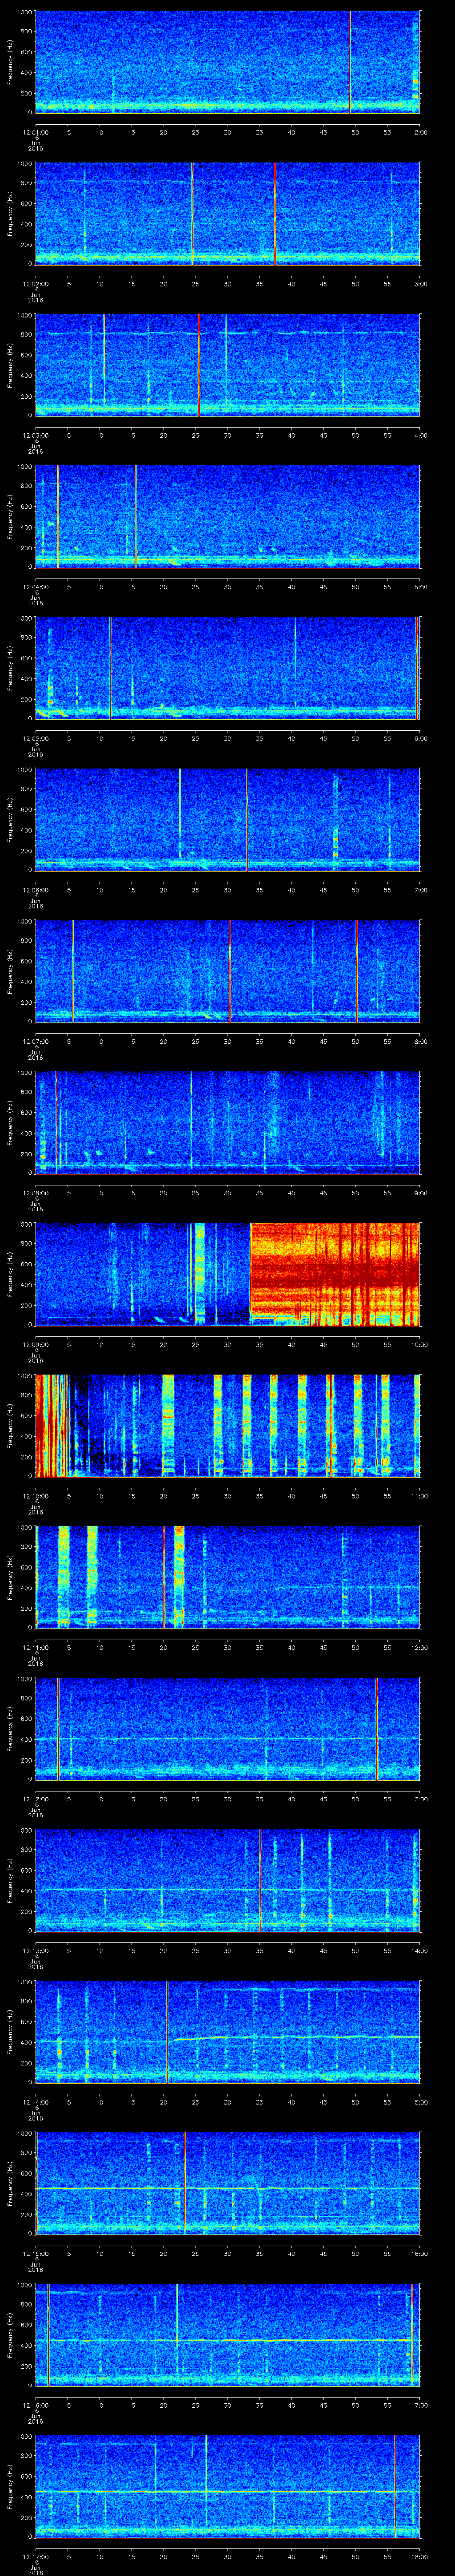Click the spectrogram panel starting at 12:08:00
This screenshot has width=455, height=2576.
point(228,1123)
